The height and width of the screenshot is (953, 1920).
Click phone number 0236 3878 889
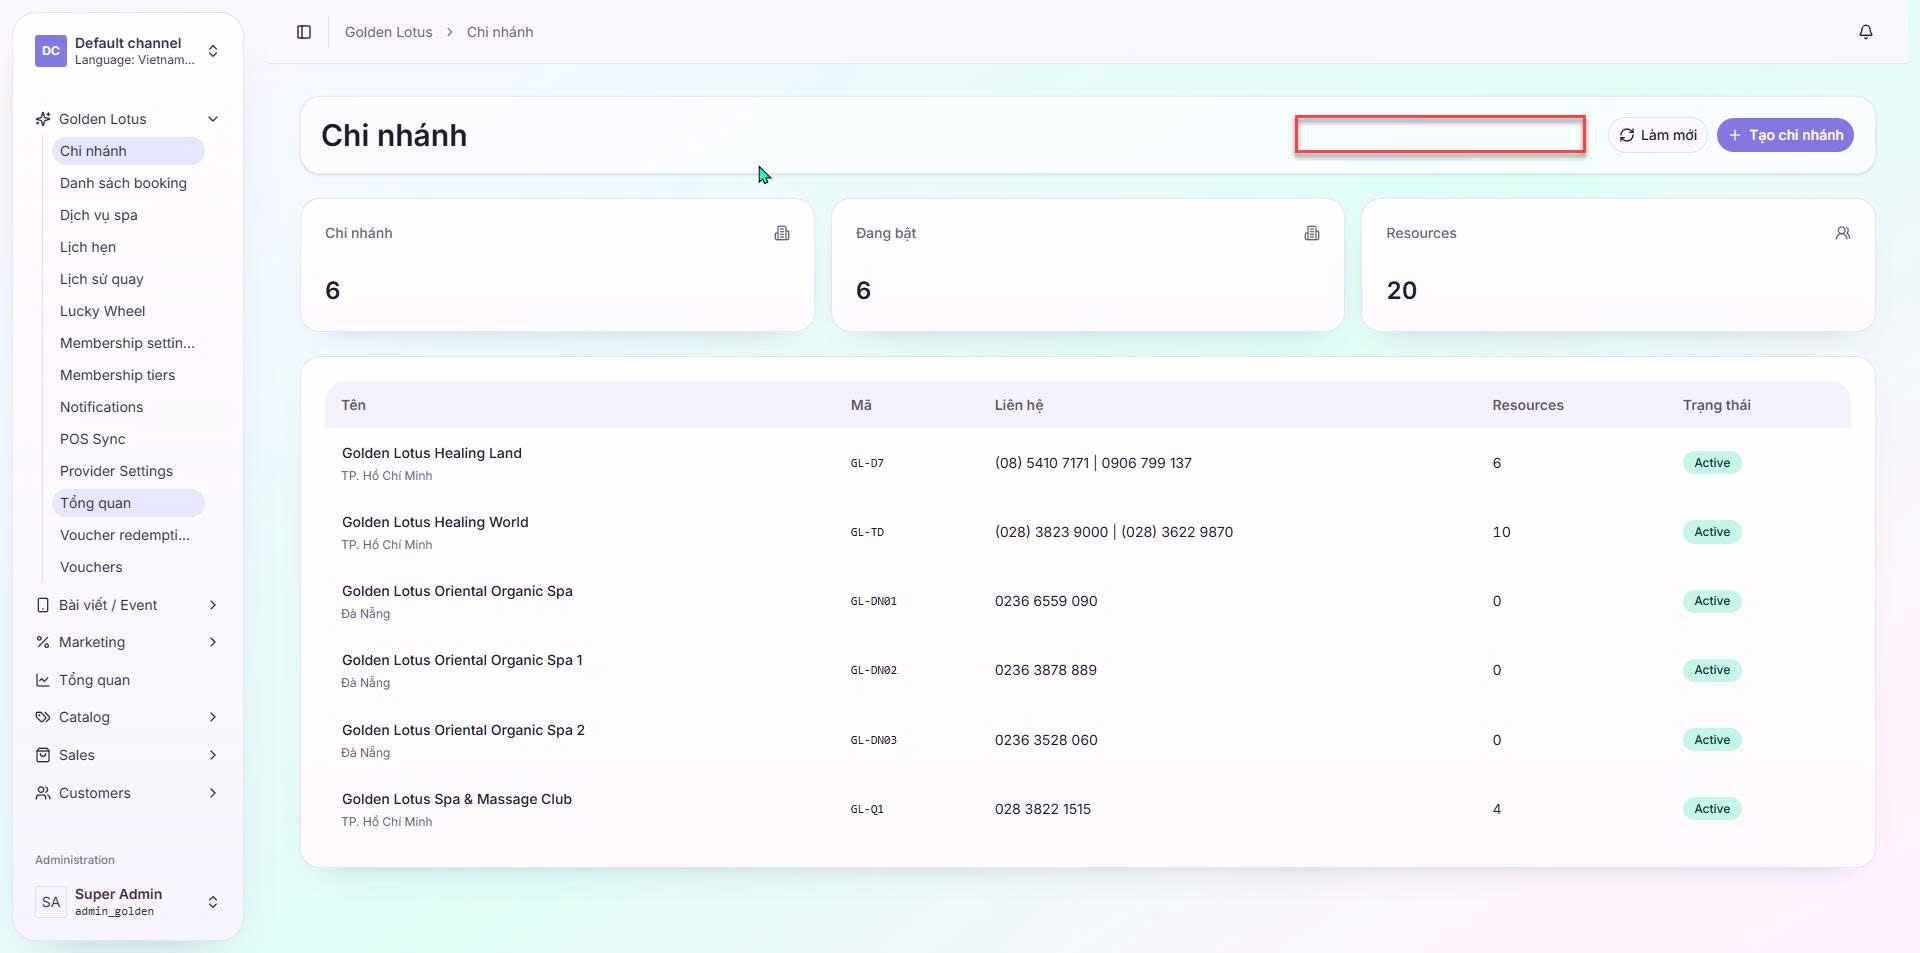(1046, 670)
